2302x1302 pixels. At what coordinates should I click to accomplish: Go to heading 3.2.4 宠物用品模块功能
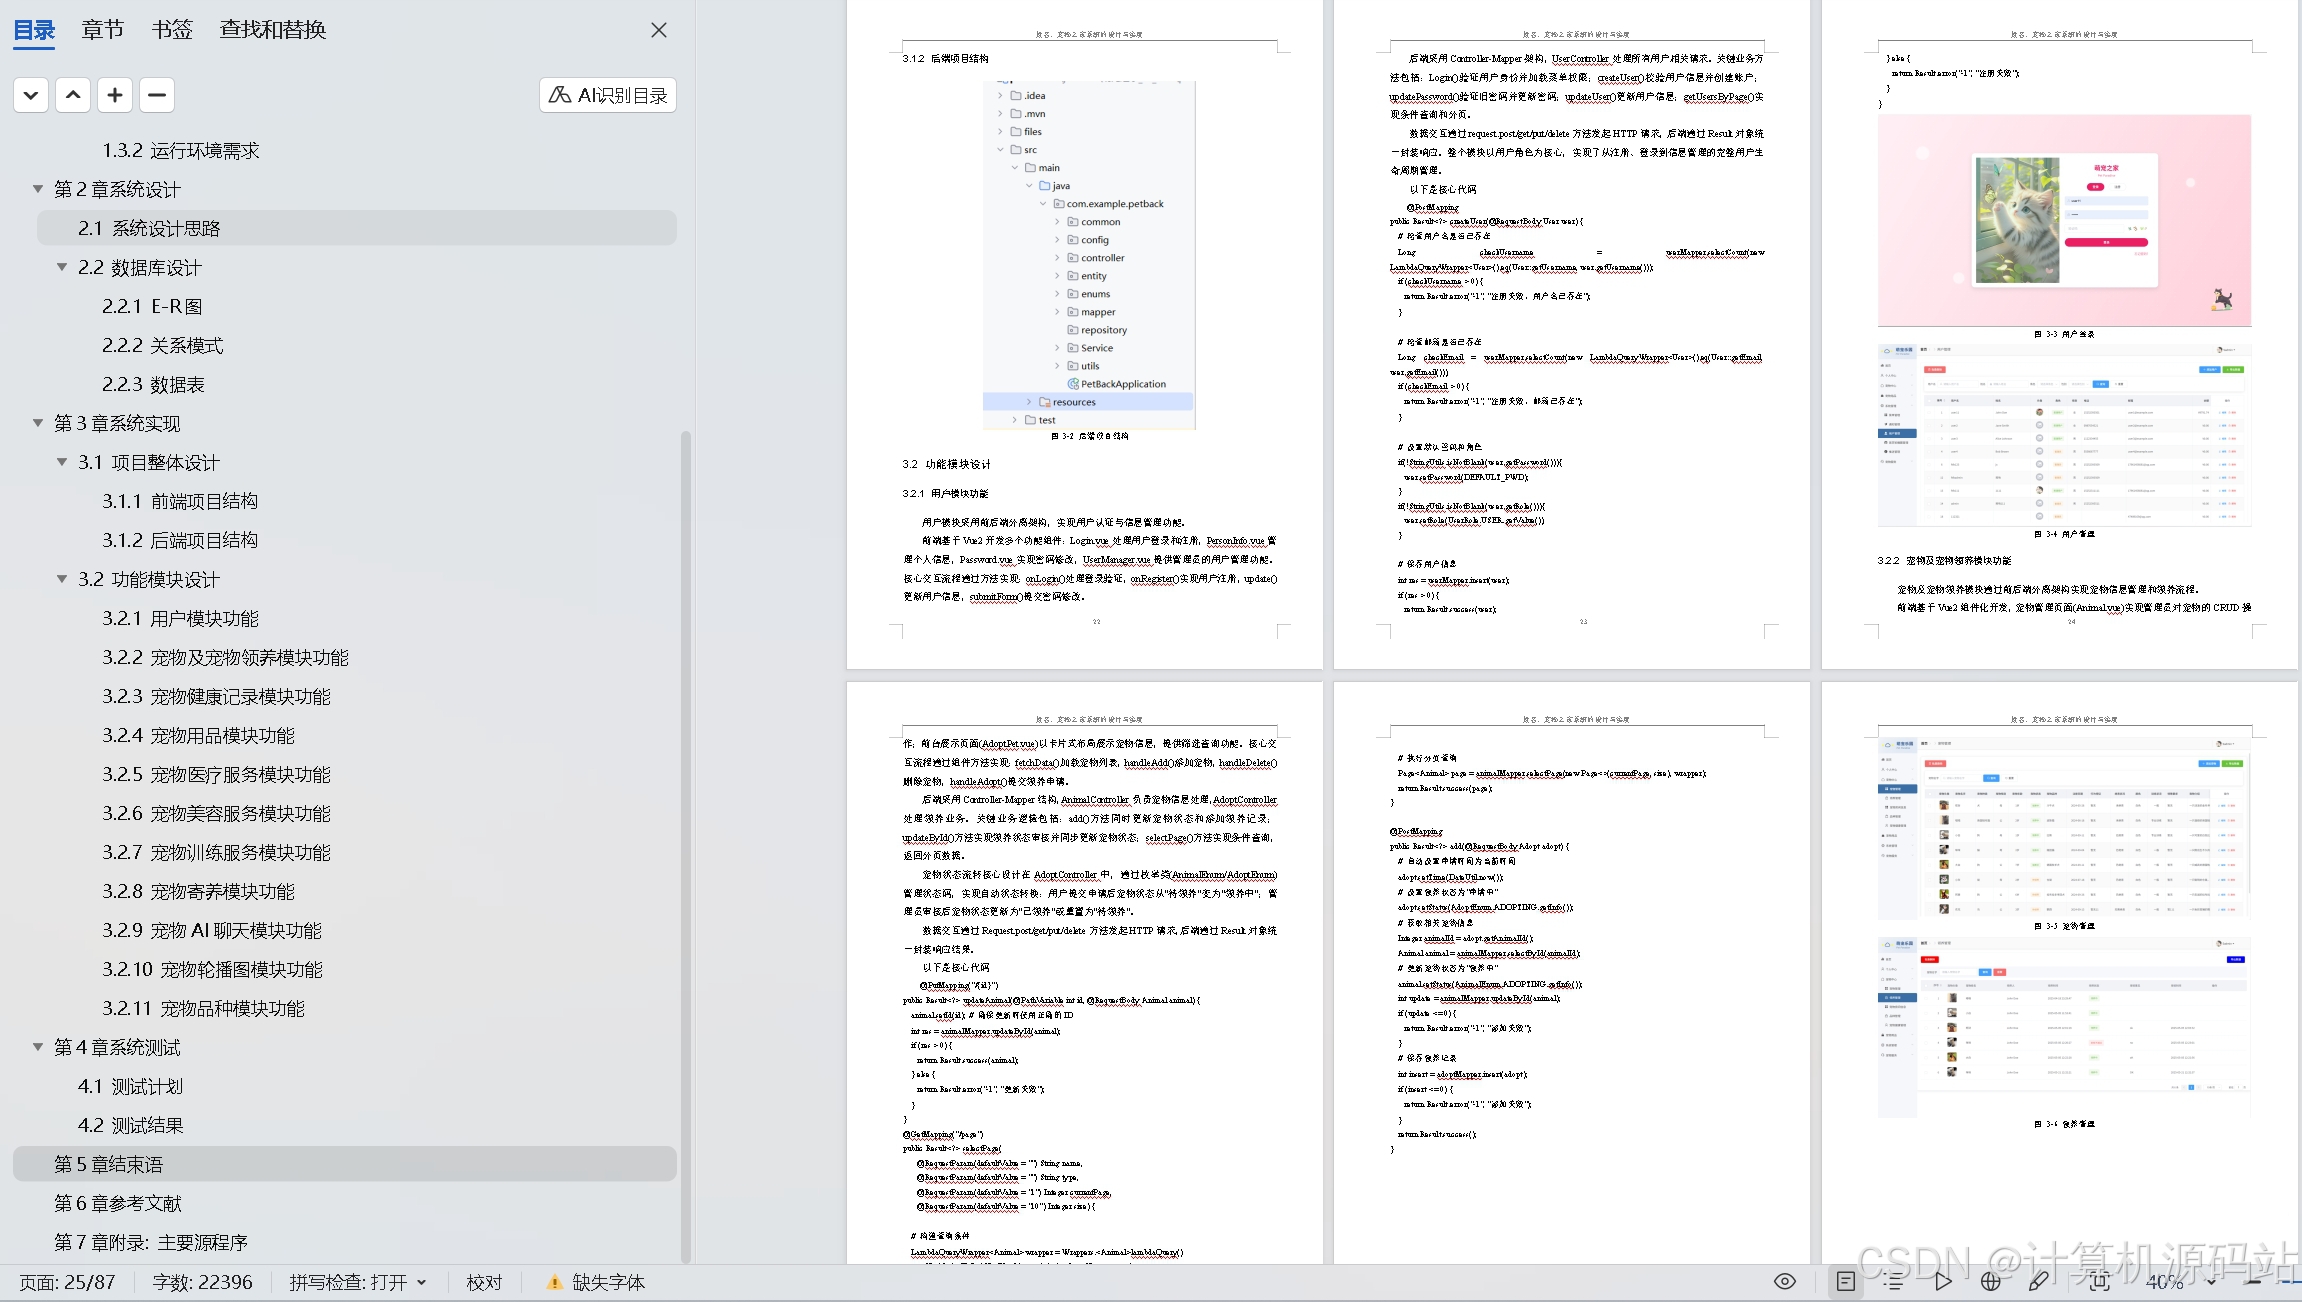click(x=198, y=735)
